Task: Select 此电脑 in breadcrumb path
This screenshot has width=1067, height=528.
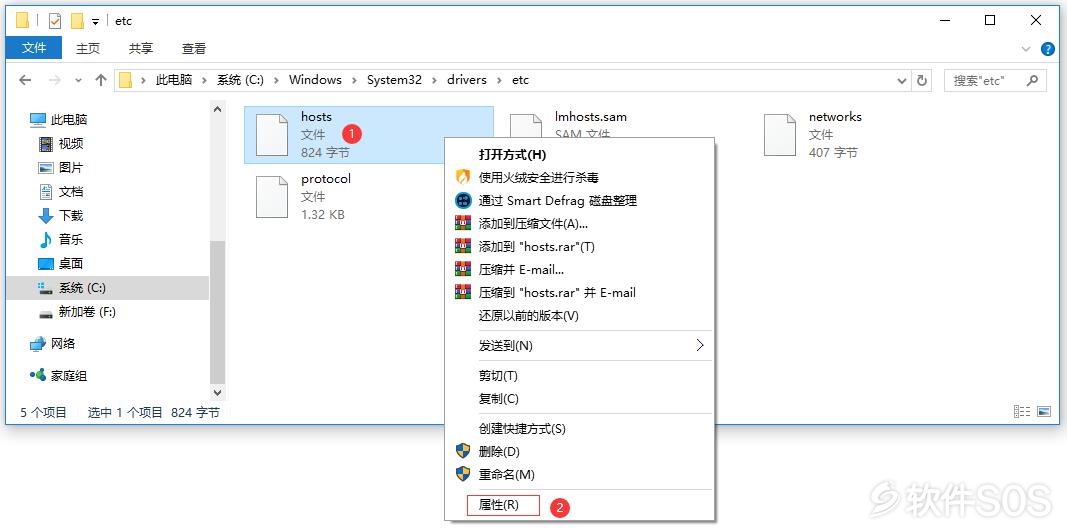Action: [174, 80]
